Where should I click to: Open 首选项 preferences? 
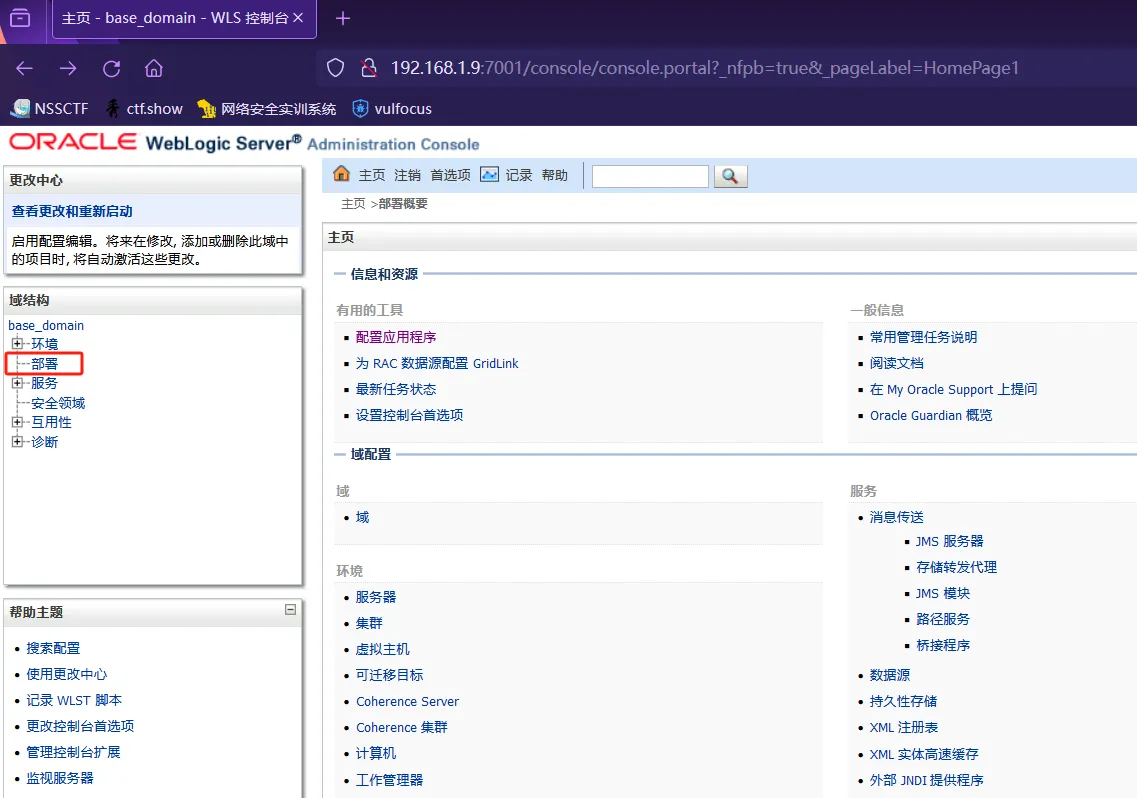pos(450,175)
